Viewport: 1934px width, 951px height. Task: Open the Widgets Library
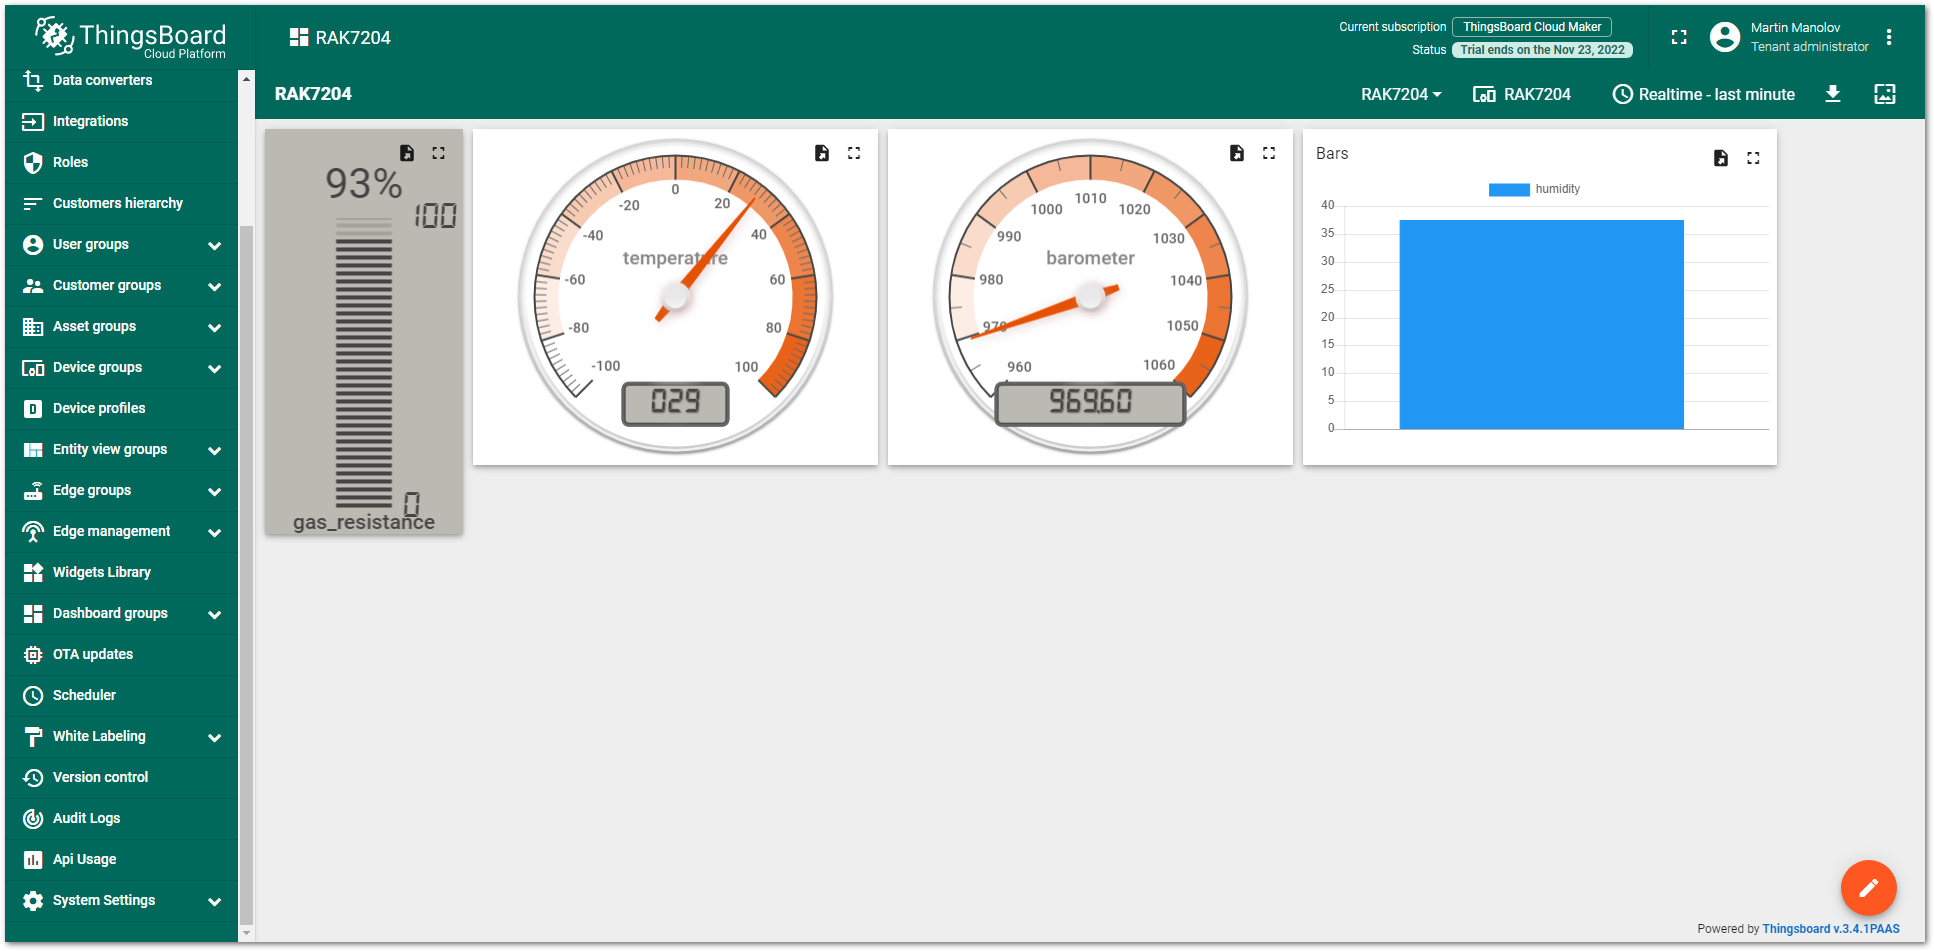click(101, 571)
